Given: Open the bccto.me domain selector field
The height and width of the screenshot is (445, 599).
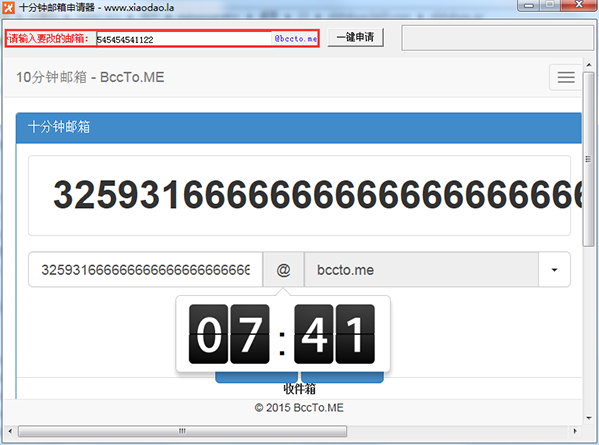Looking at the screenshot, I should coord(421,270).
